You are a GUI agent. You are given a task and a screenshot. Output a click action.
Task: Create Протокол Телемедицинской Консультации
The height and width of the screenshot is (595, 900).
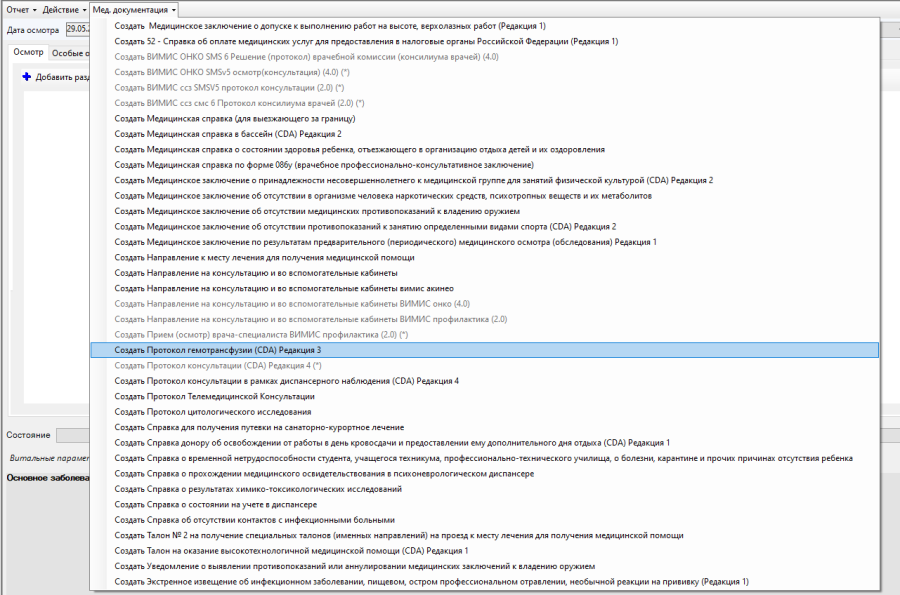(x=485, y=397)
